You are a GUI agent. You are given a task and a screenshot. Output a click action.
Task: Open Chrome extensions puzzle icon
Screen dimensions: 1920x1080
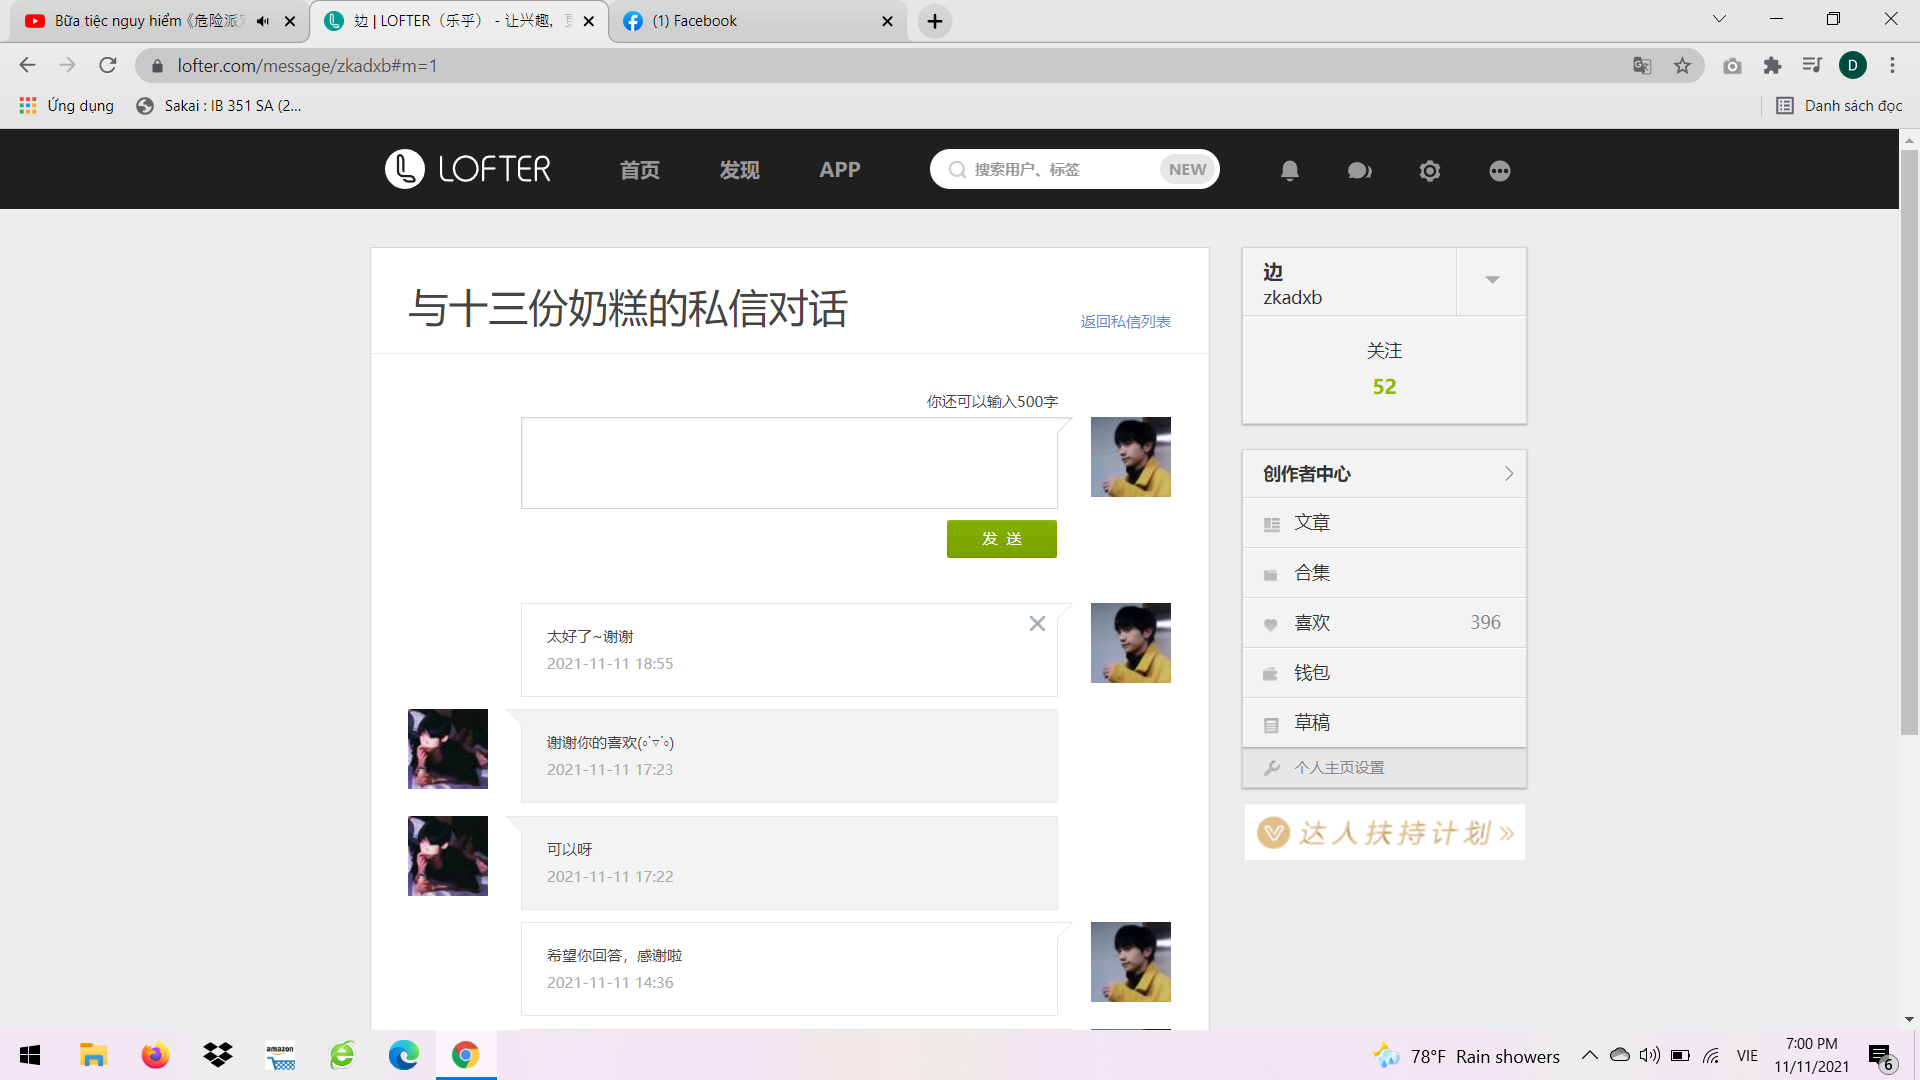[1772, 66]
